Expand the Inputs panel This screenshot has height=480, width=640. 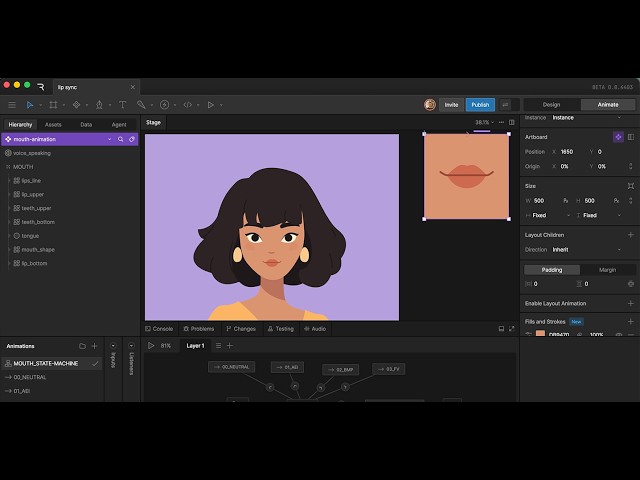[x=113, y=346]
